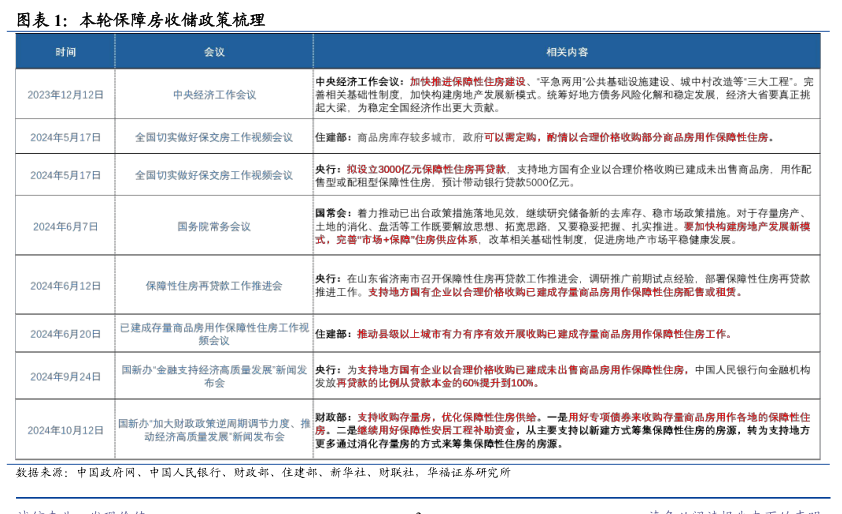
Task: Click the content cell starting '央行: 为支持地方国有企业'
Action: pos(567,376)
